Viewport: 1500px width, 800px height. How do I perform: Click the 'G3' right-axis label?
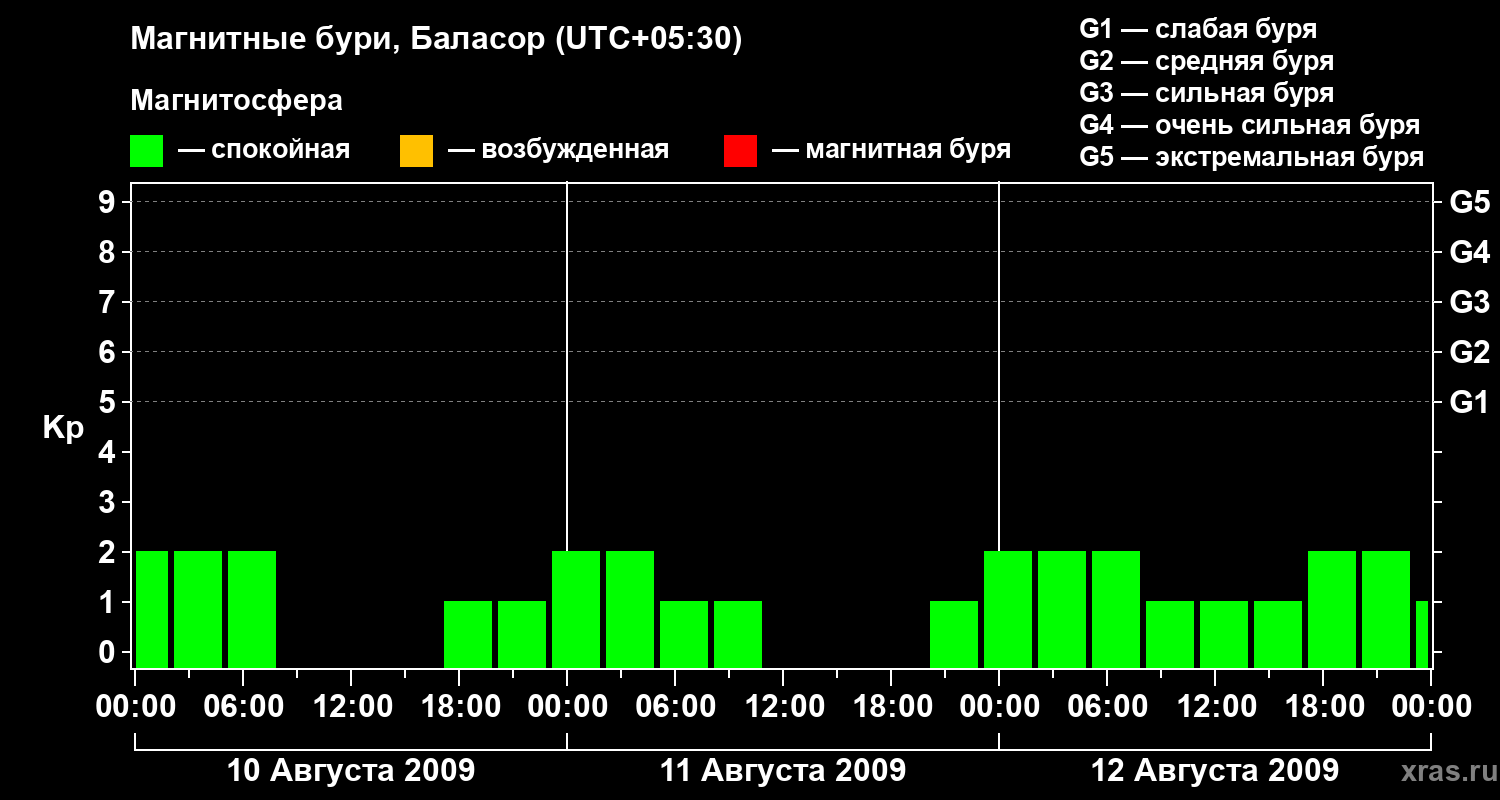1469,302
